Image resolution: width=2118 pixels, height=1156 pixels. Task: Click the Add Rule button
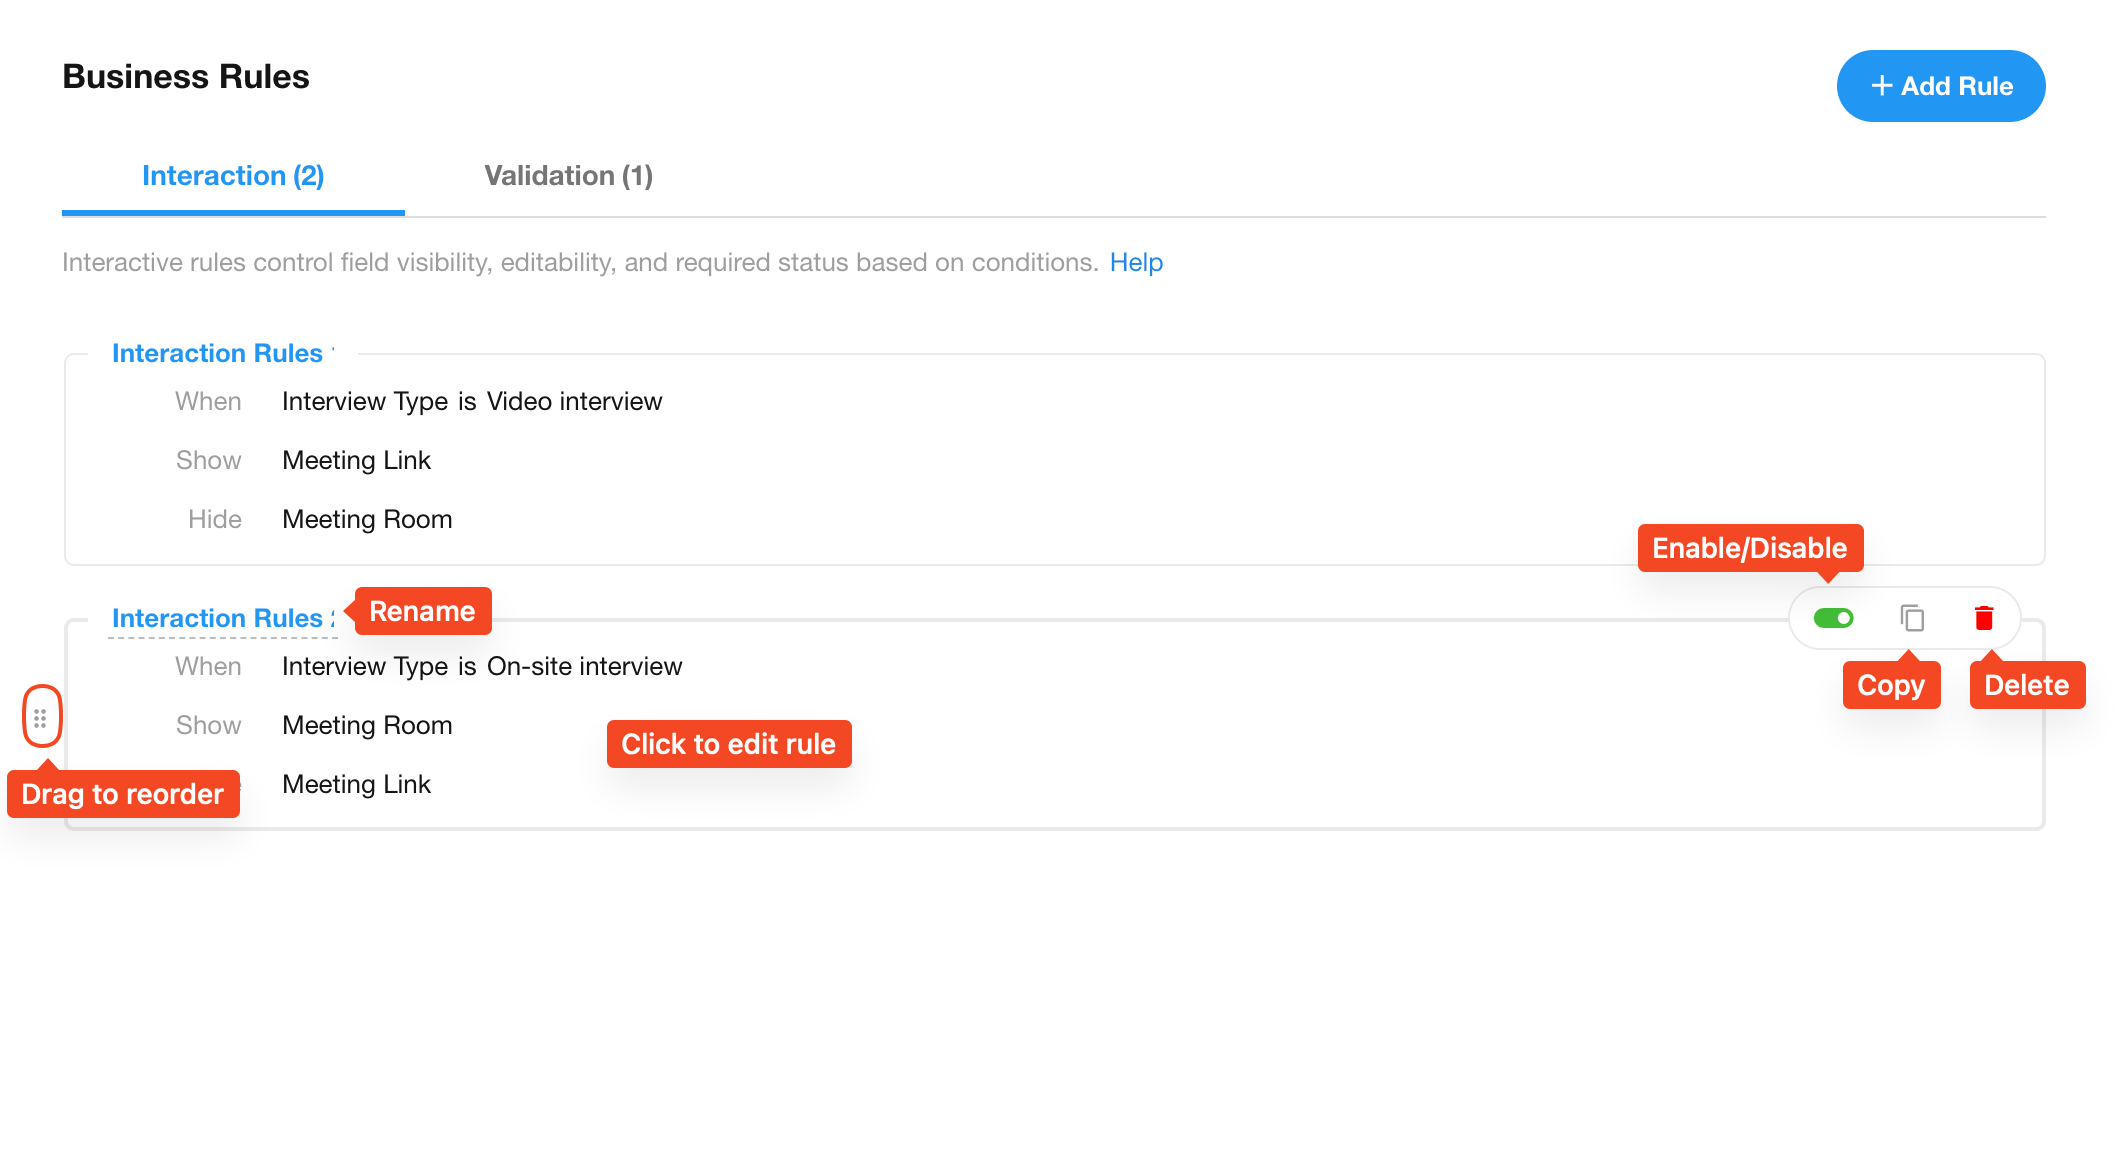1940,86
